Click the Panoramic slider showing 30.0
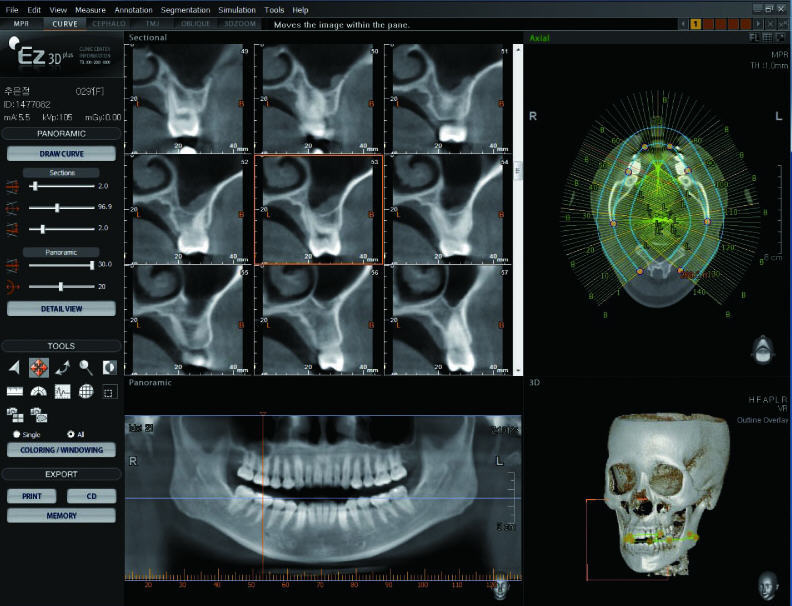 (x=62, y=265)
